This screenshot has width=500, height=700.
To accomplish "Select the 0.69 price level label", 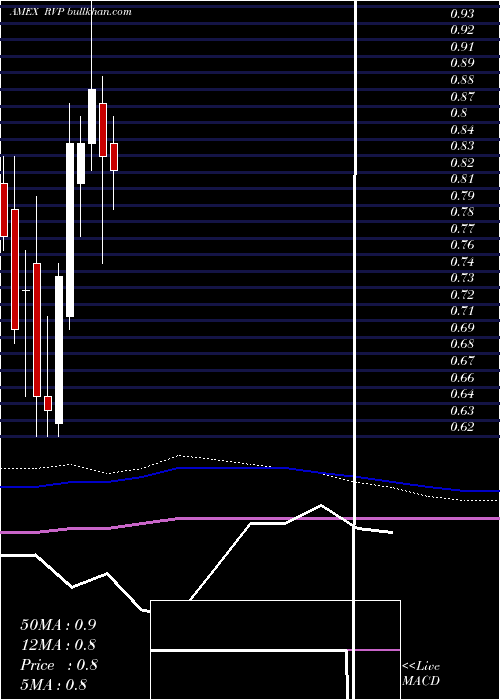I will coord(462,328).
